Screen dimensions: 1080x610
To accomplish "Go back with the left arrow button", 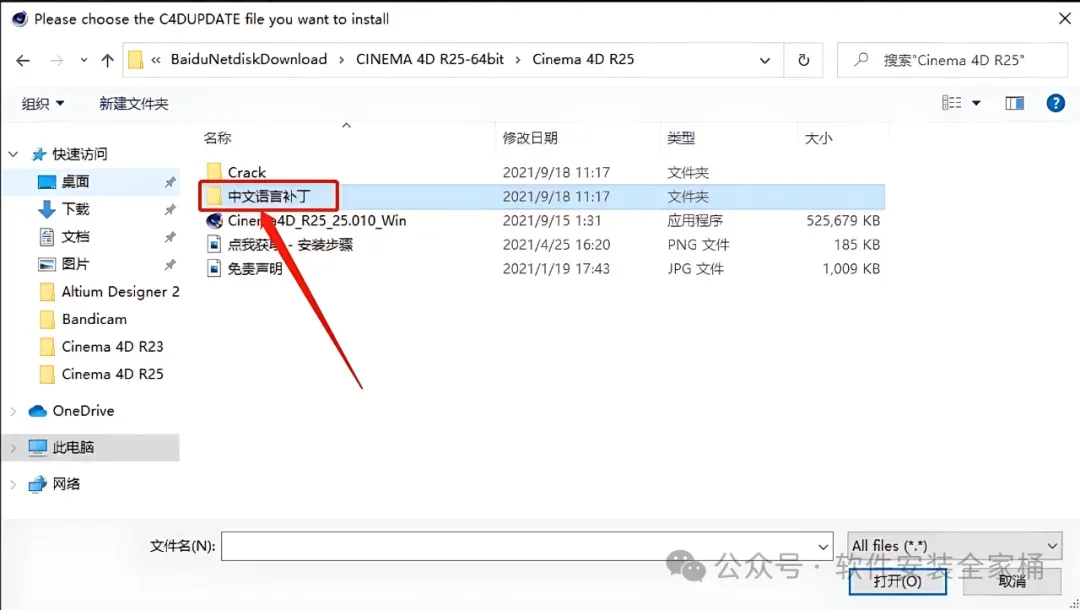I will tap(23, 61).
